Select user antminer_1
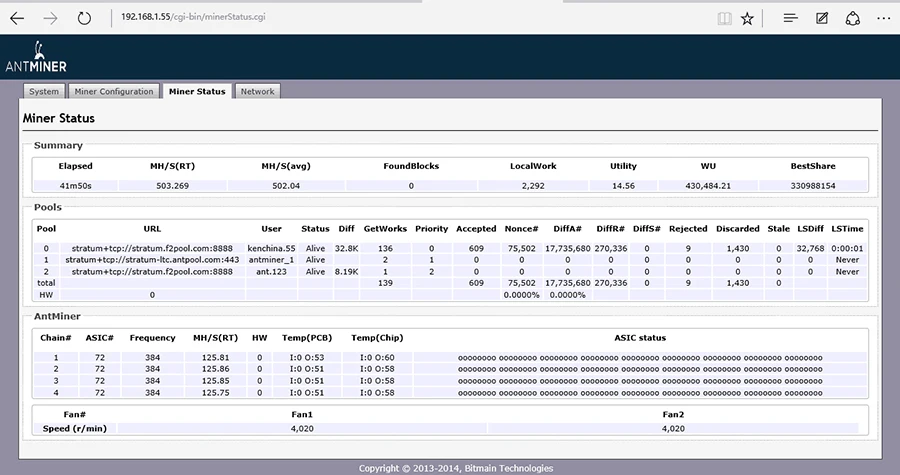 (271, 260)
